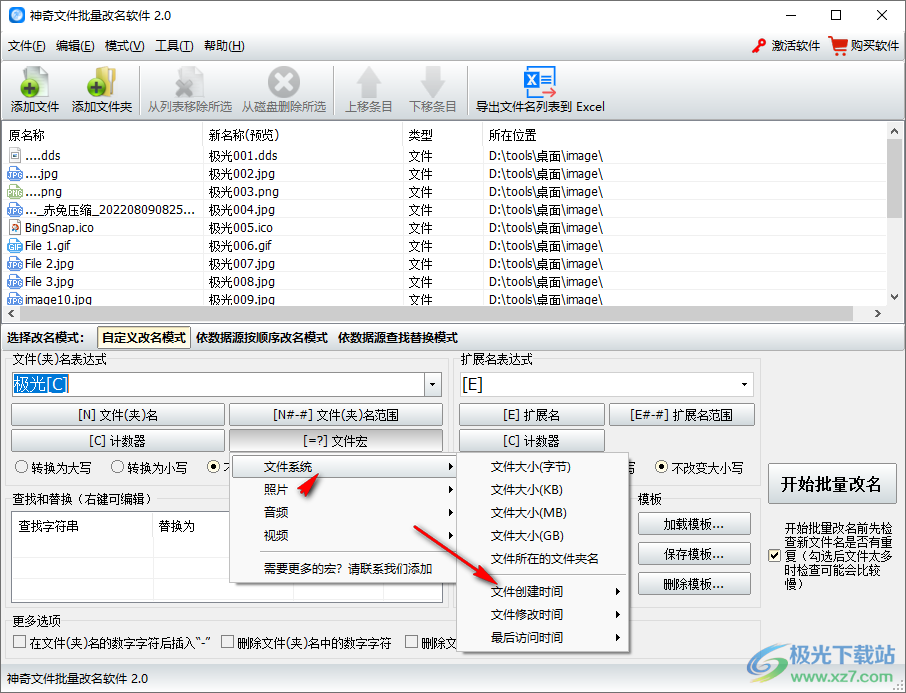Click [E#-#] extension range button
Viewport: 906px width, 693px height.
(682, 415)
